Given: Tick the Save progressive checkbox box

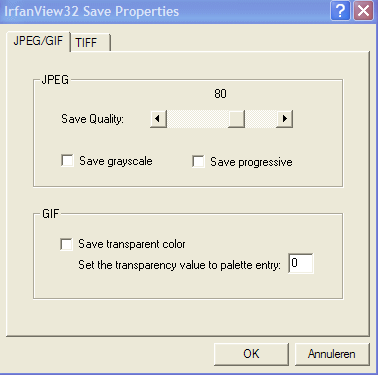Looking at the screenshot, I should [x=198, y=161].
